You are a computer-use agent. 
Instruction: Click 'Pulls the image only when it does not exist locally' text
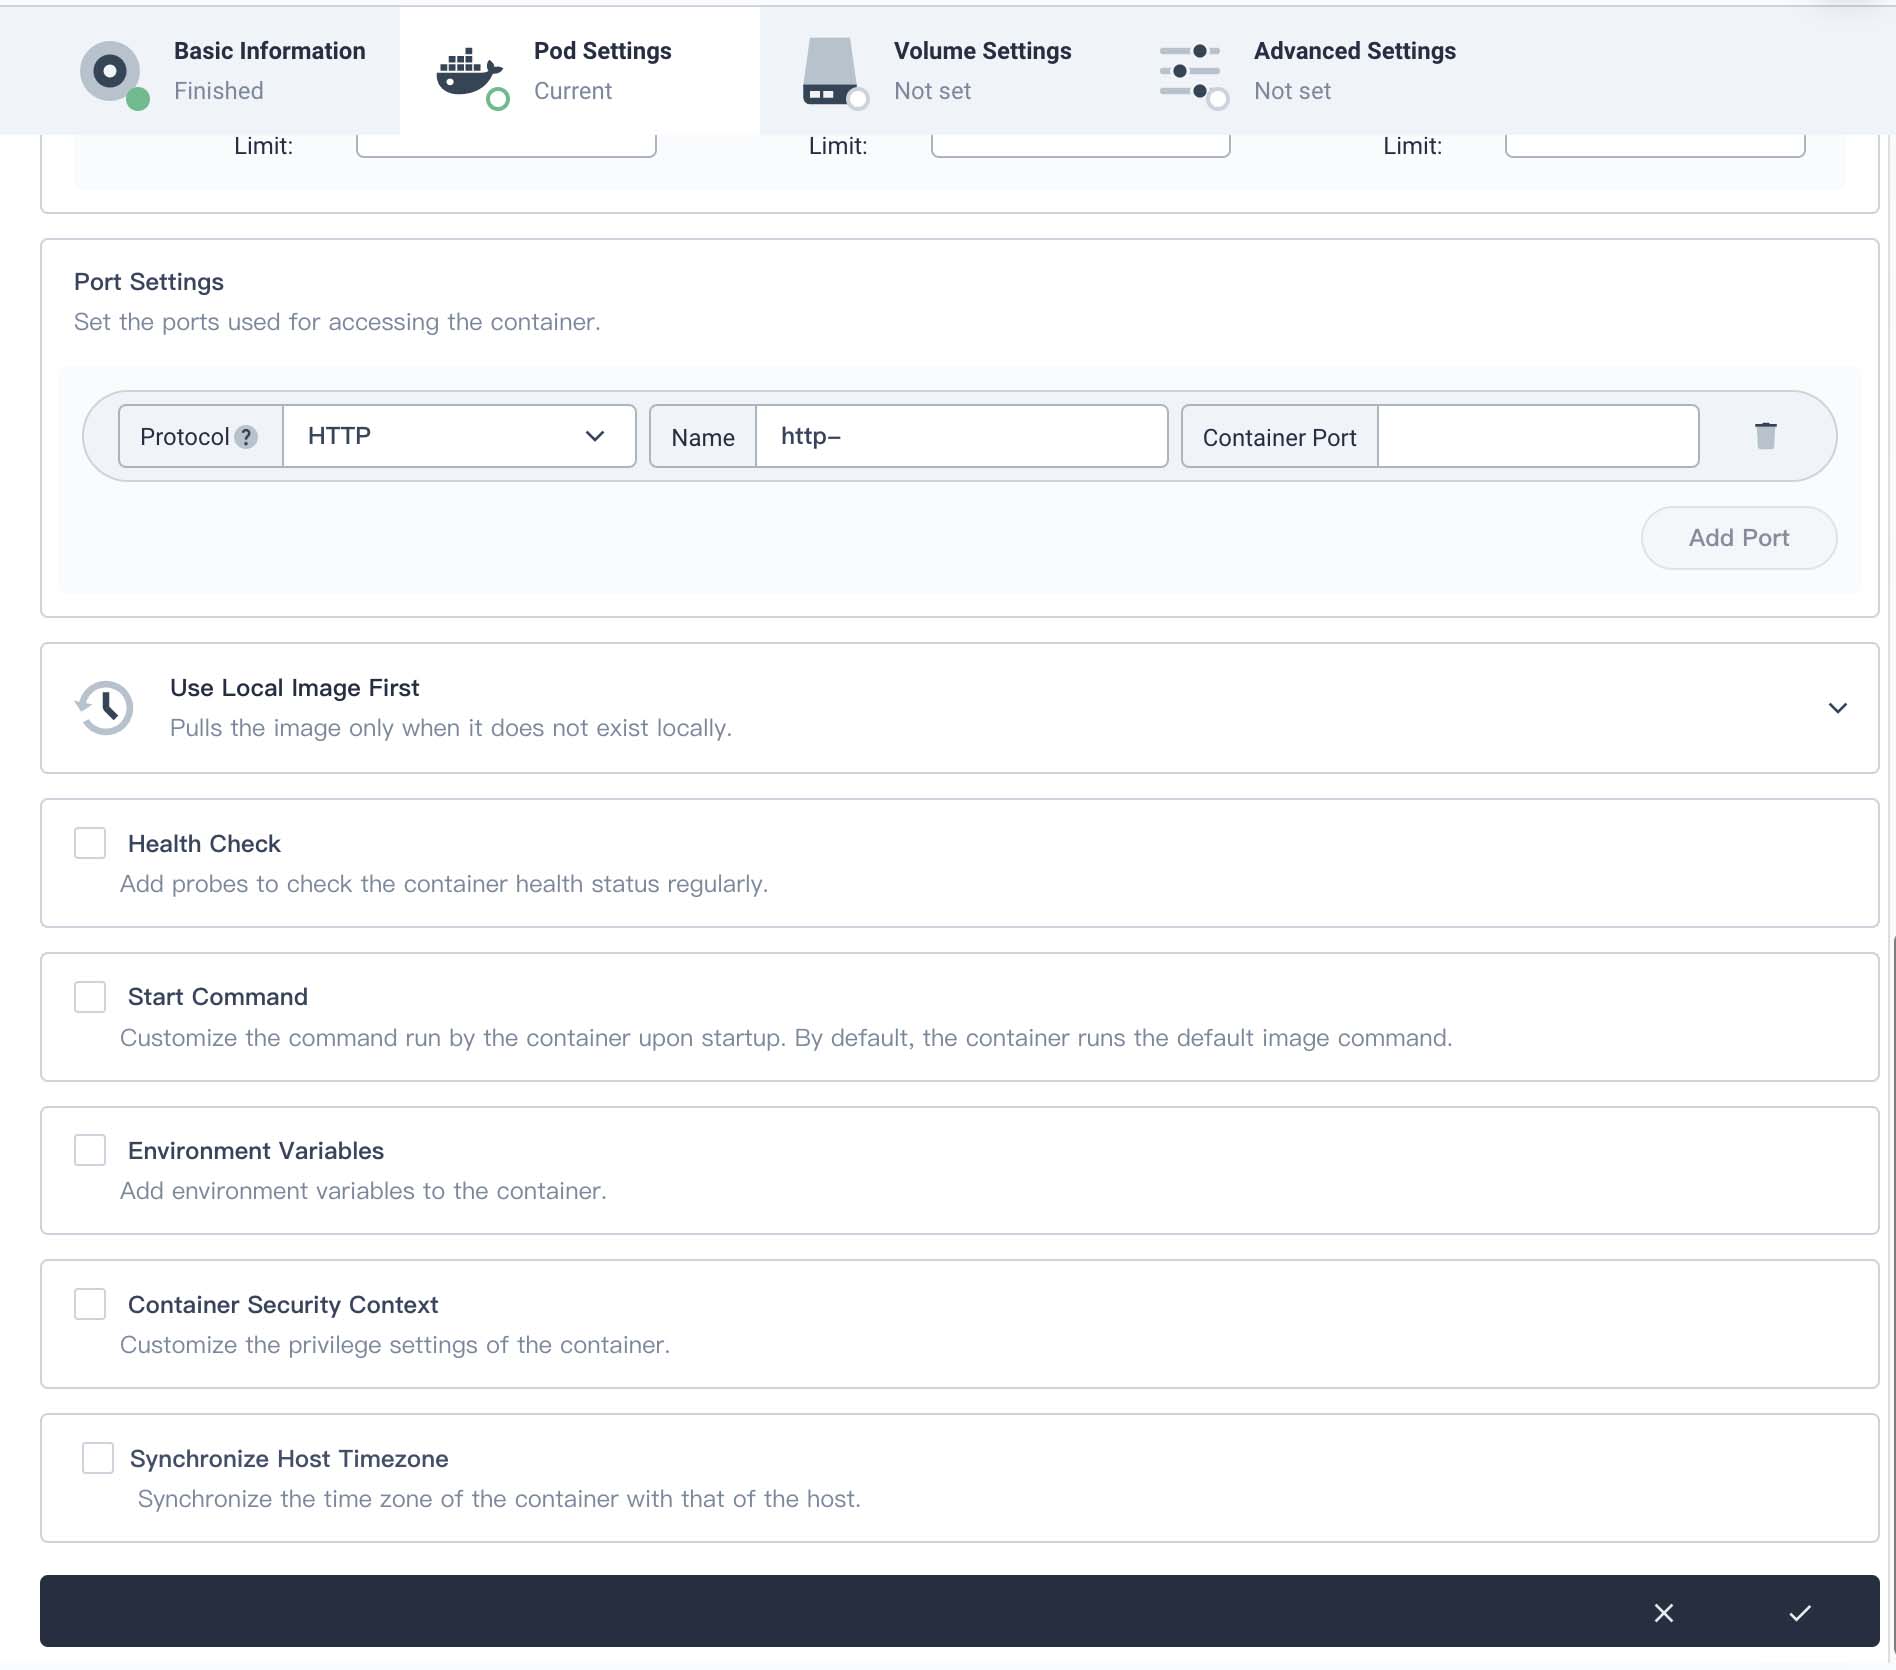tap(451, 728)
